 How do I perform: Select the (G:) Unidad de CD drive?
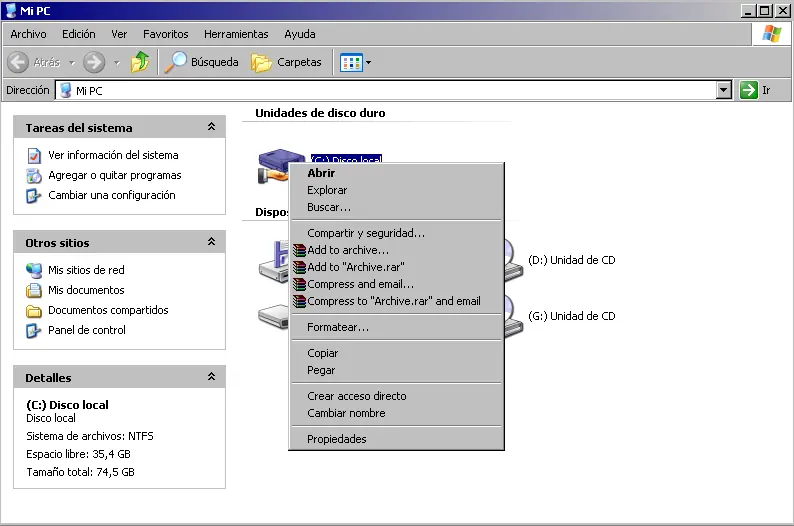point(571,316)
